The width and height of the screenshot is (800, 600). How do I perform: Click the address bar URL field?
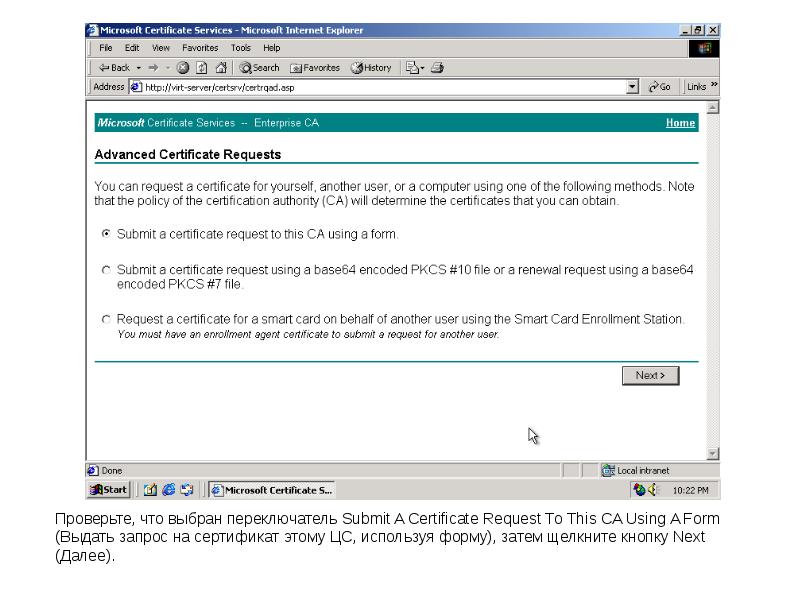point(380,87)
